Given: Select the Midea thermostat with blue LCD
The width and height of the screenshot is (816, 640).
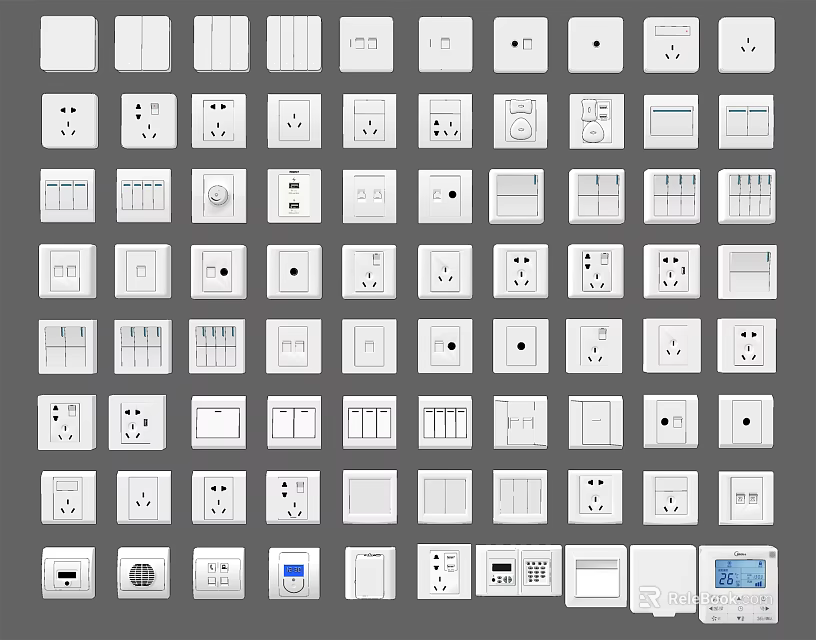Looking at the screenshot, I should click(x=738, y=584).
